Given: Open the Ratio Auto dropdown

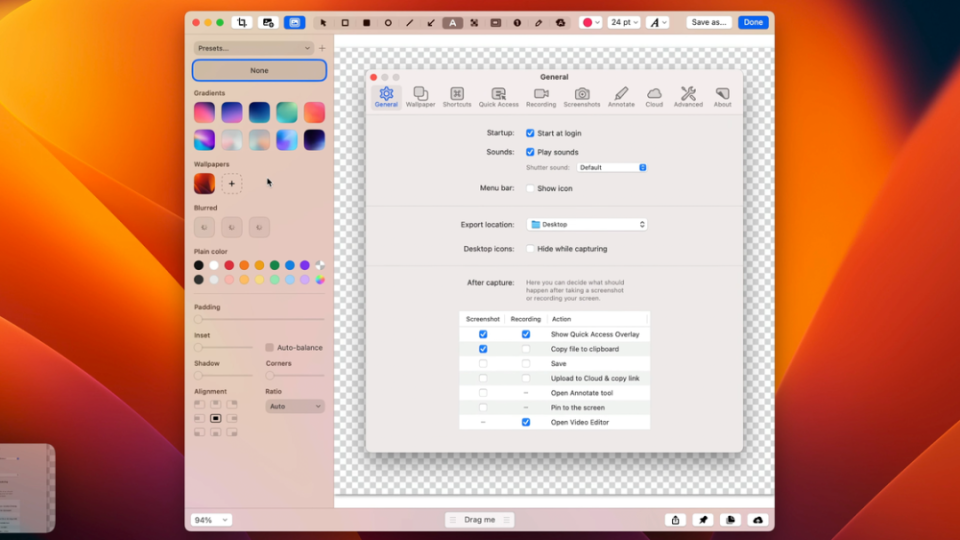Looking at the screenshot, I should coord(294,407).
